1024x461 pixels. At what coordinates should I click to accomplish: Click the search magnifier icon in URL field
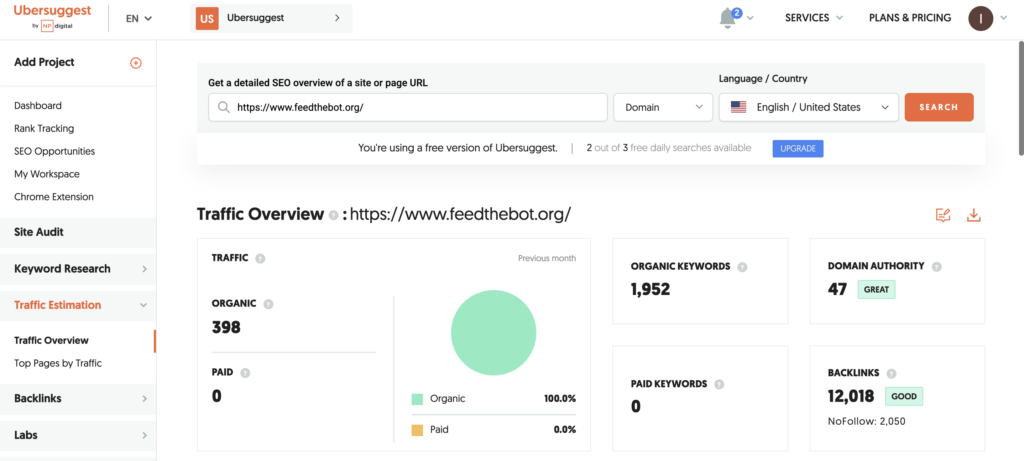223,108
